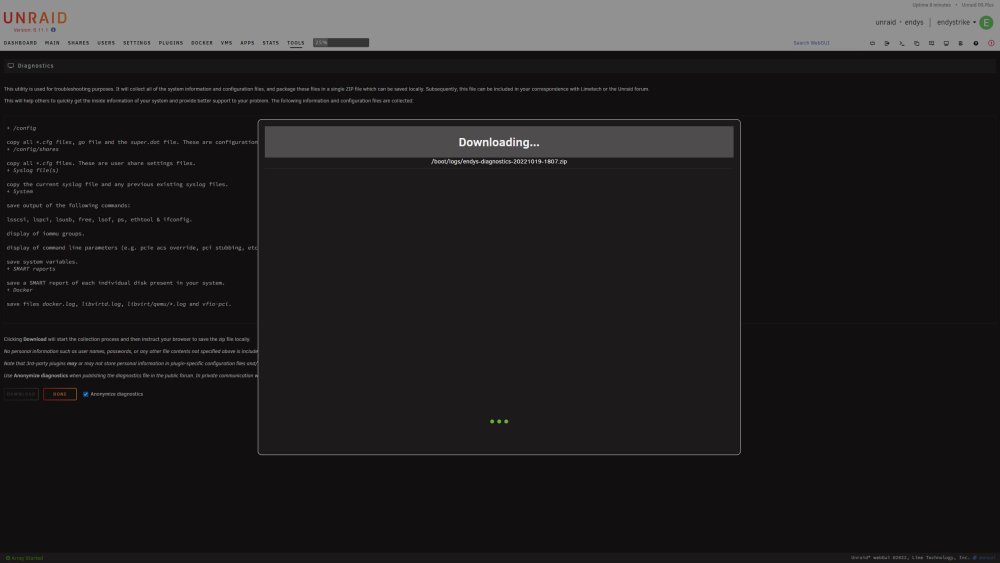Image resolution: width=1000 pixels, height=563 pixels.
Task: Click the Diagnostics page title
Action: pos(36,66)
